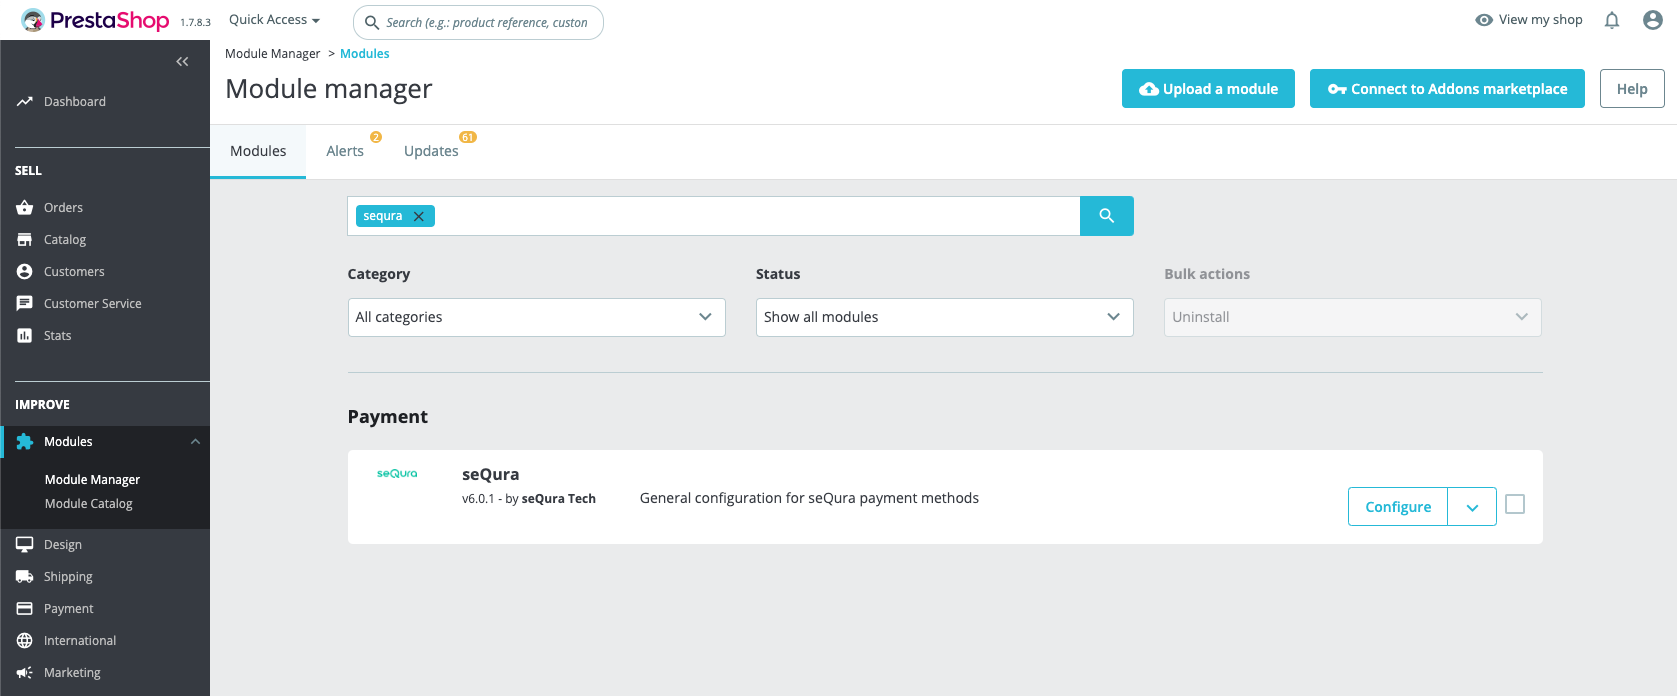Open the All categories dropdown

click(x=536, y=317)
